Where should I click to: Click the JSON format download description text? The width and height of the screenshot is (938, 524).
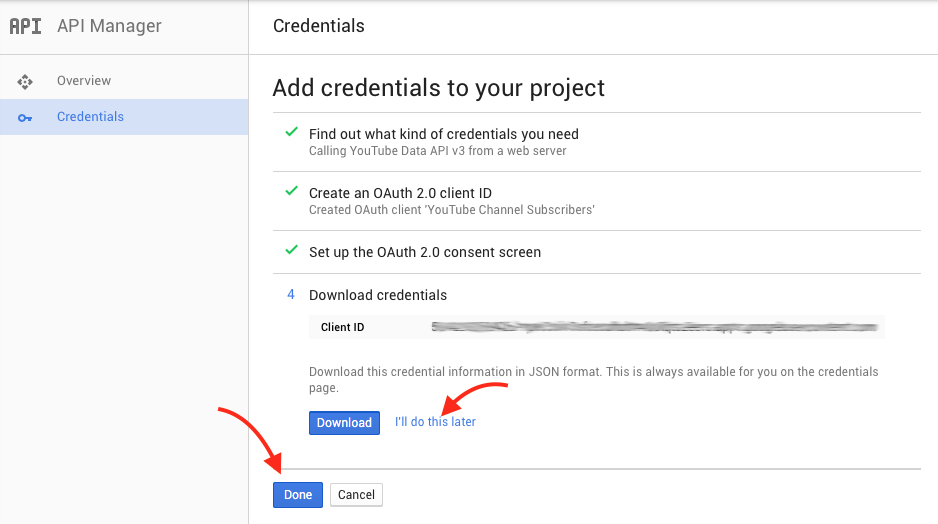click(x=593, y=379)
